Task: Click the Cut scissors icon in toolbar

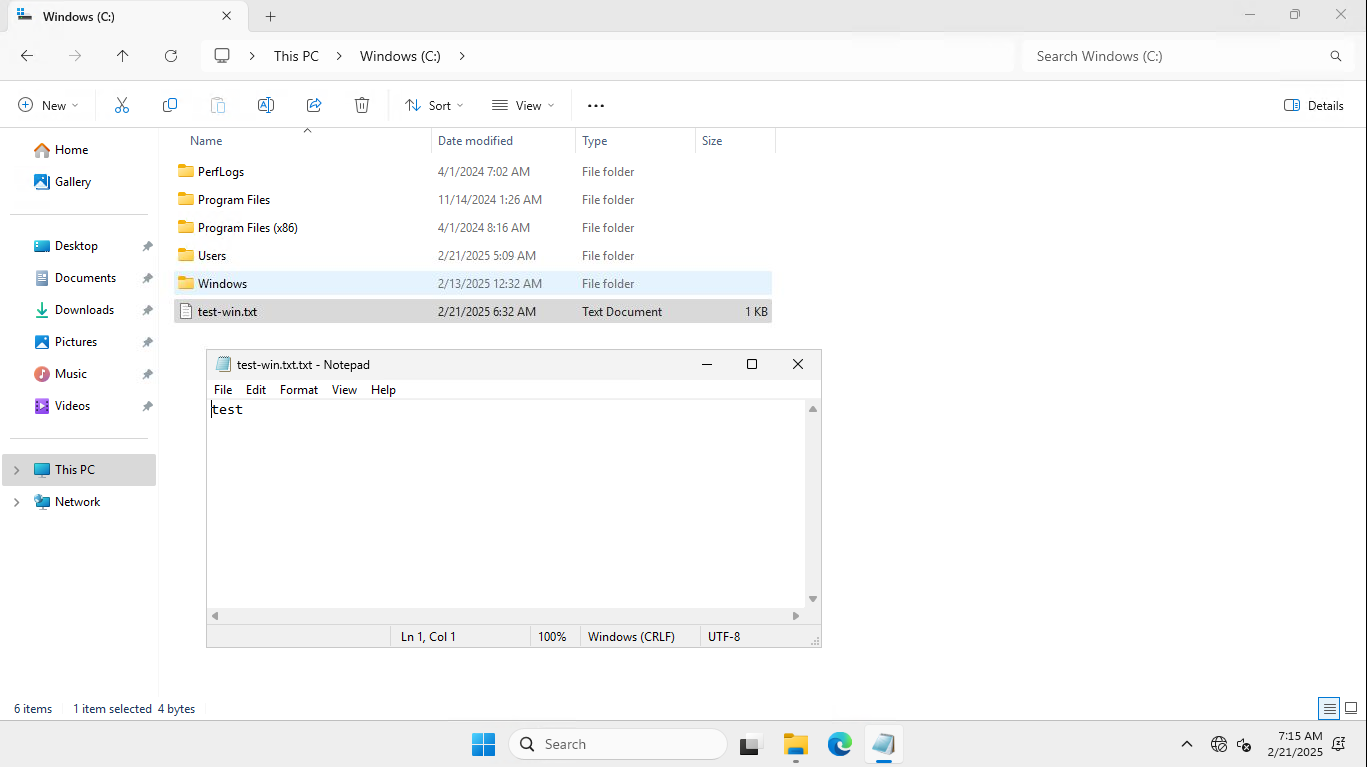Action: pyautogui.click(x=122, y=105)
